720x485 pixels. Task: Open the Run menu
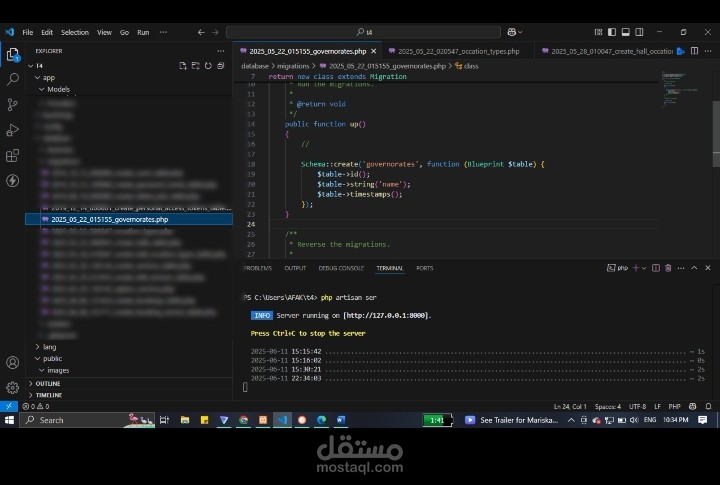click(143, 32)
